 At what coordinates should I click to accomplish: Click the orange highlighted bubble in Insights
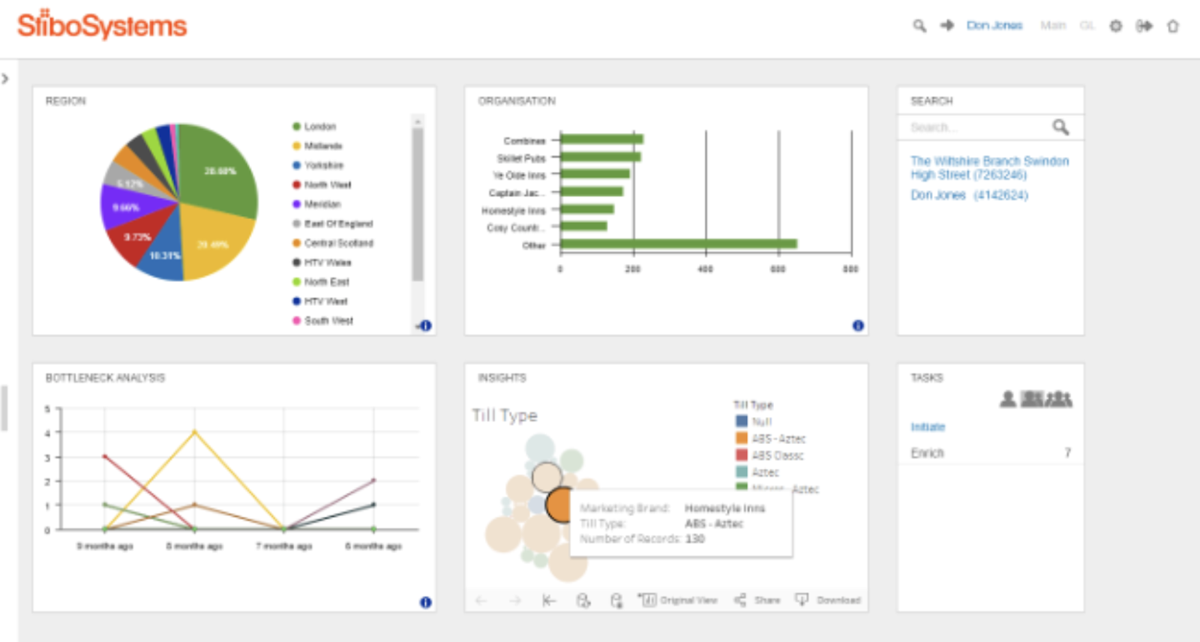560,505
